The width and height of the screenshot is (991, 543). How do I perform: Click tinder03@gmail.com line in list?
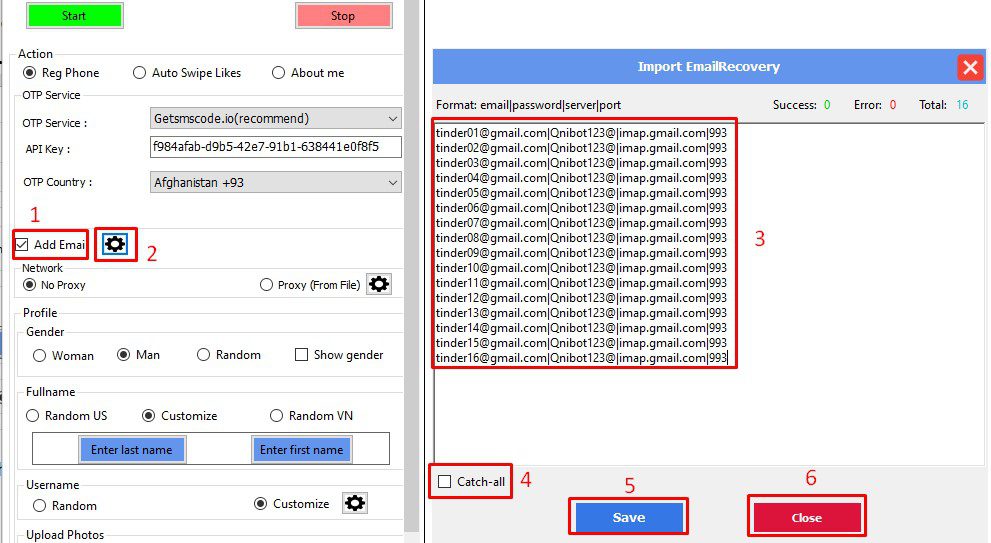tap(581, 163)
